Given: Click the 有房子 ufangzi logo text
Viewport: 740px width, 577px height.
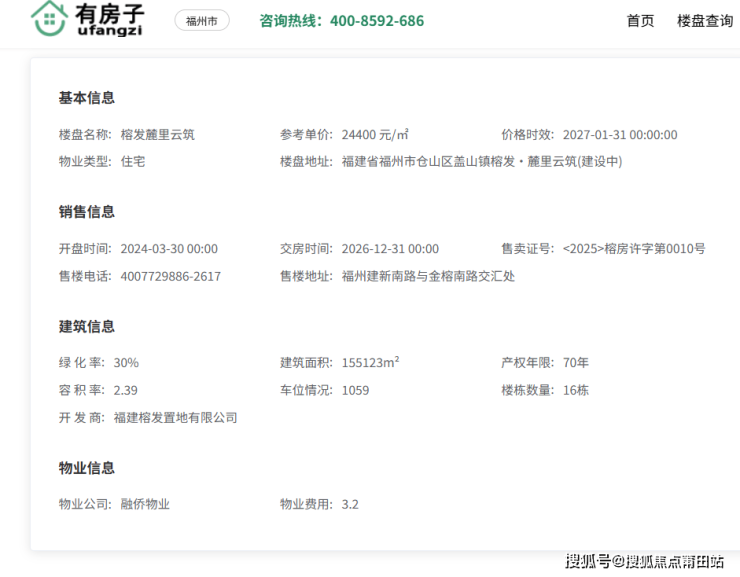Looking at the screenshot, I should tap(110, 19).
